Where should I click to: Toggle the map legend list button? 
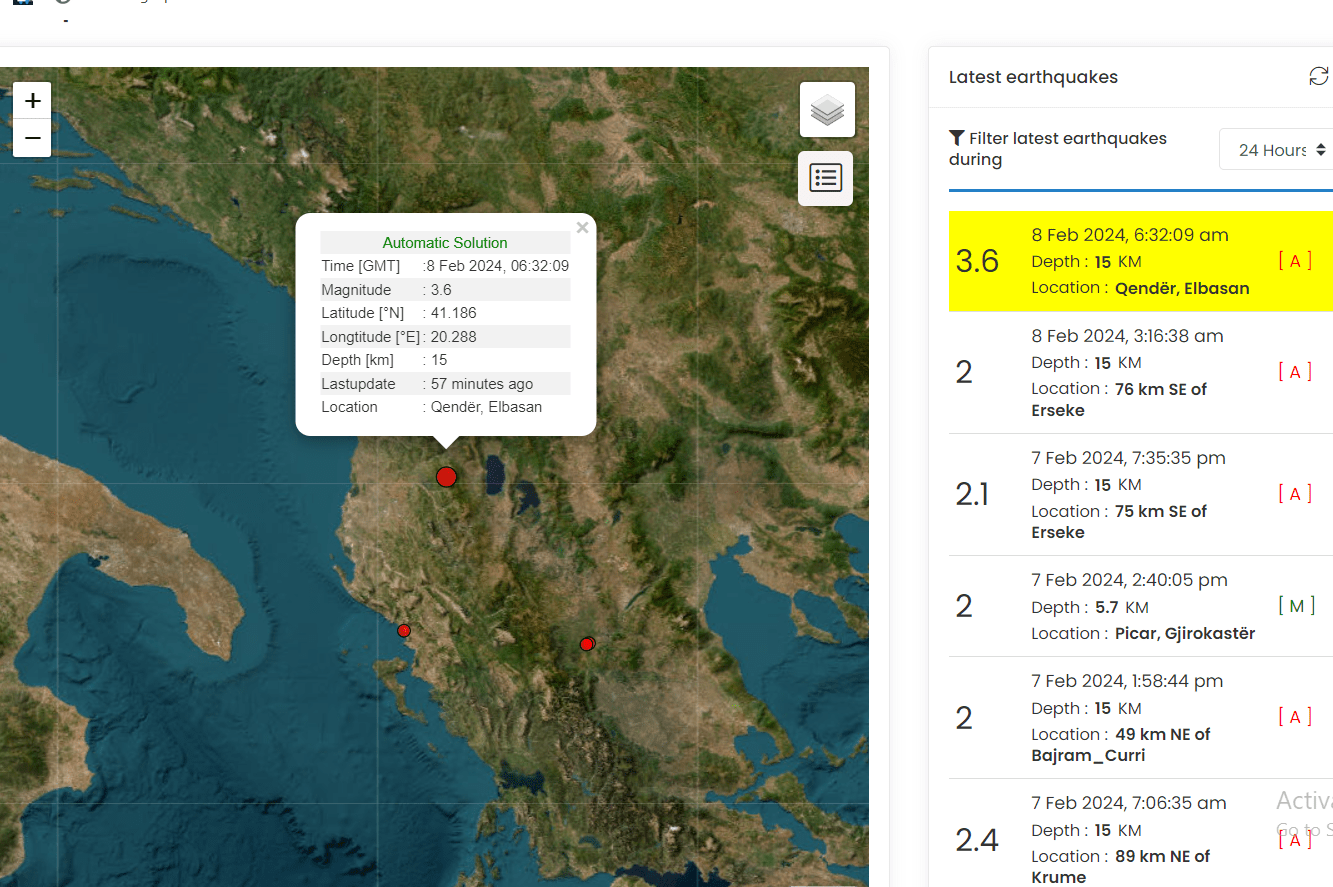(x=825, y=178)
